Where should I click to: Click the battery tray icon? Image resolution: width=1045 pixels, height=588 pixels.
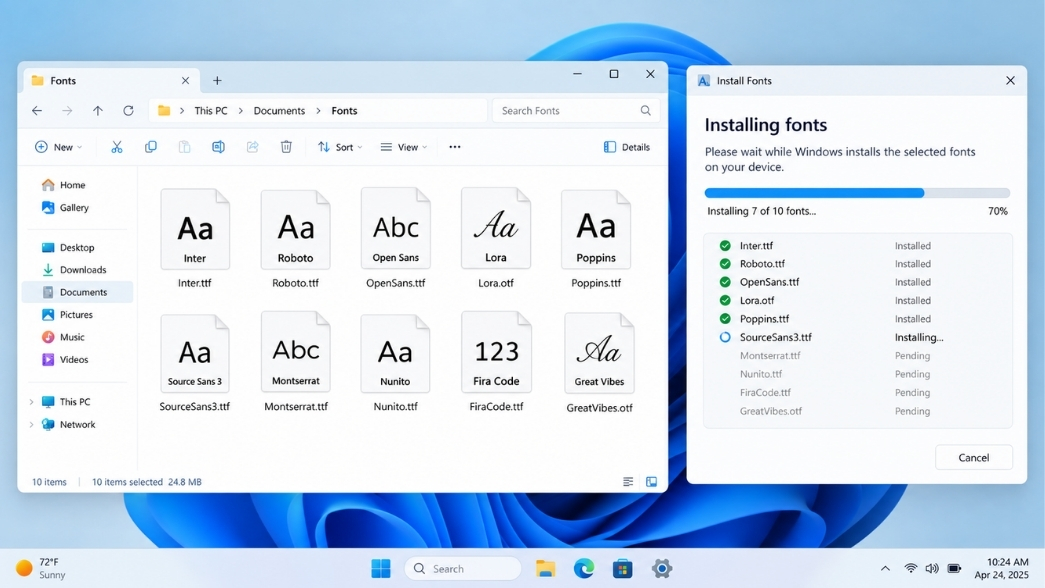pyautogui.click(x=954, y=569)
